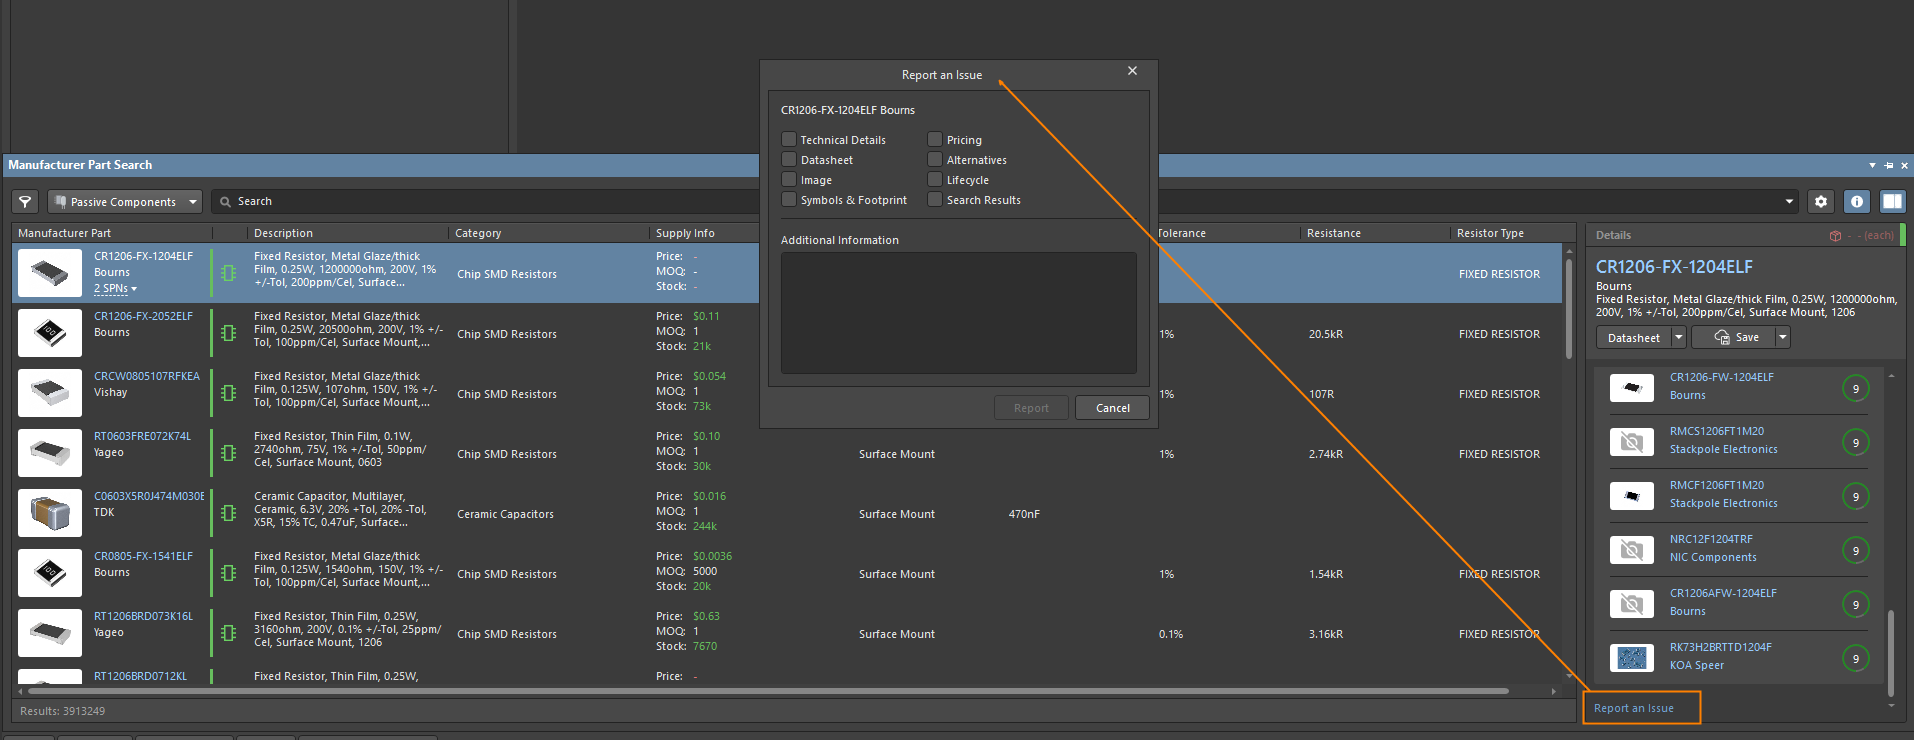The image size is (1914, 740).
Task: Toggle the split panel view icon
Action: point(1892,202)
